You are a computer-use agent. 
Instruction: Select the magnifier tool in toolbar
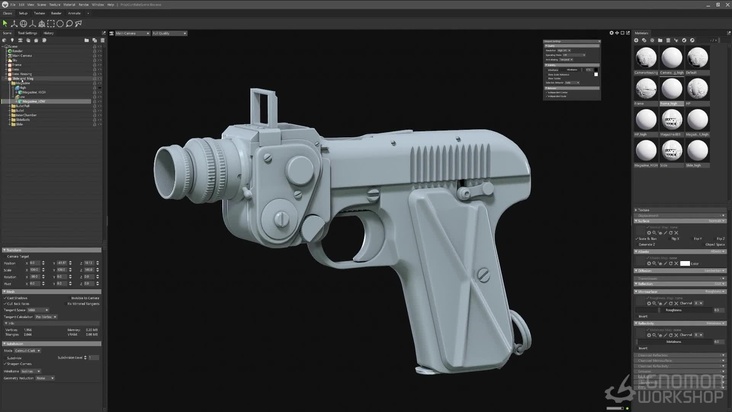(x=69, y=22)
